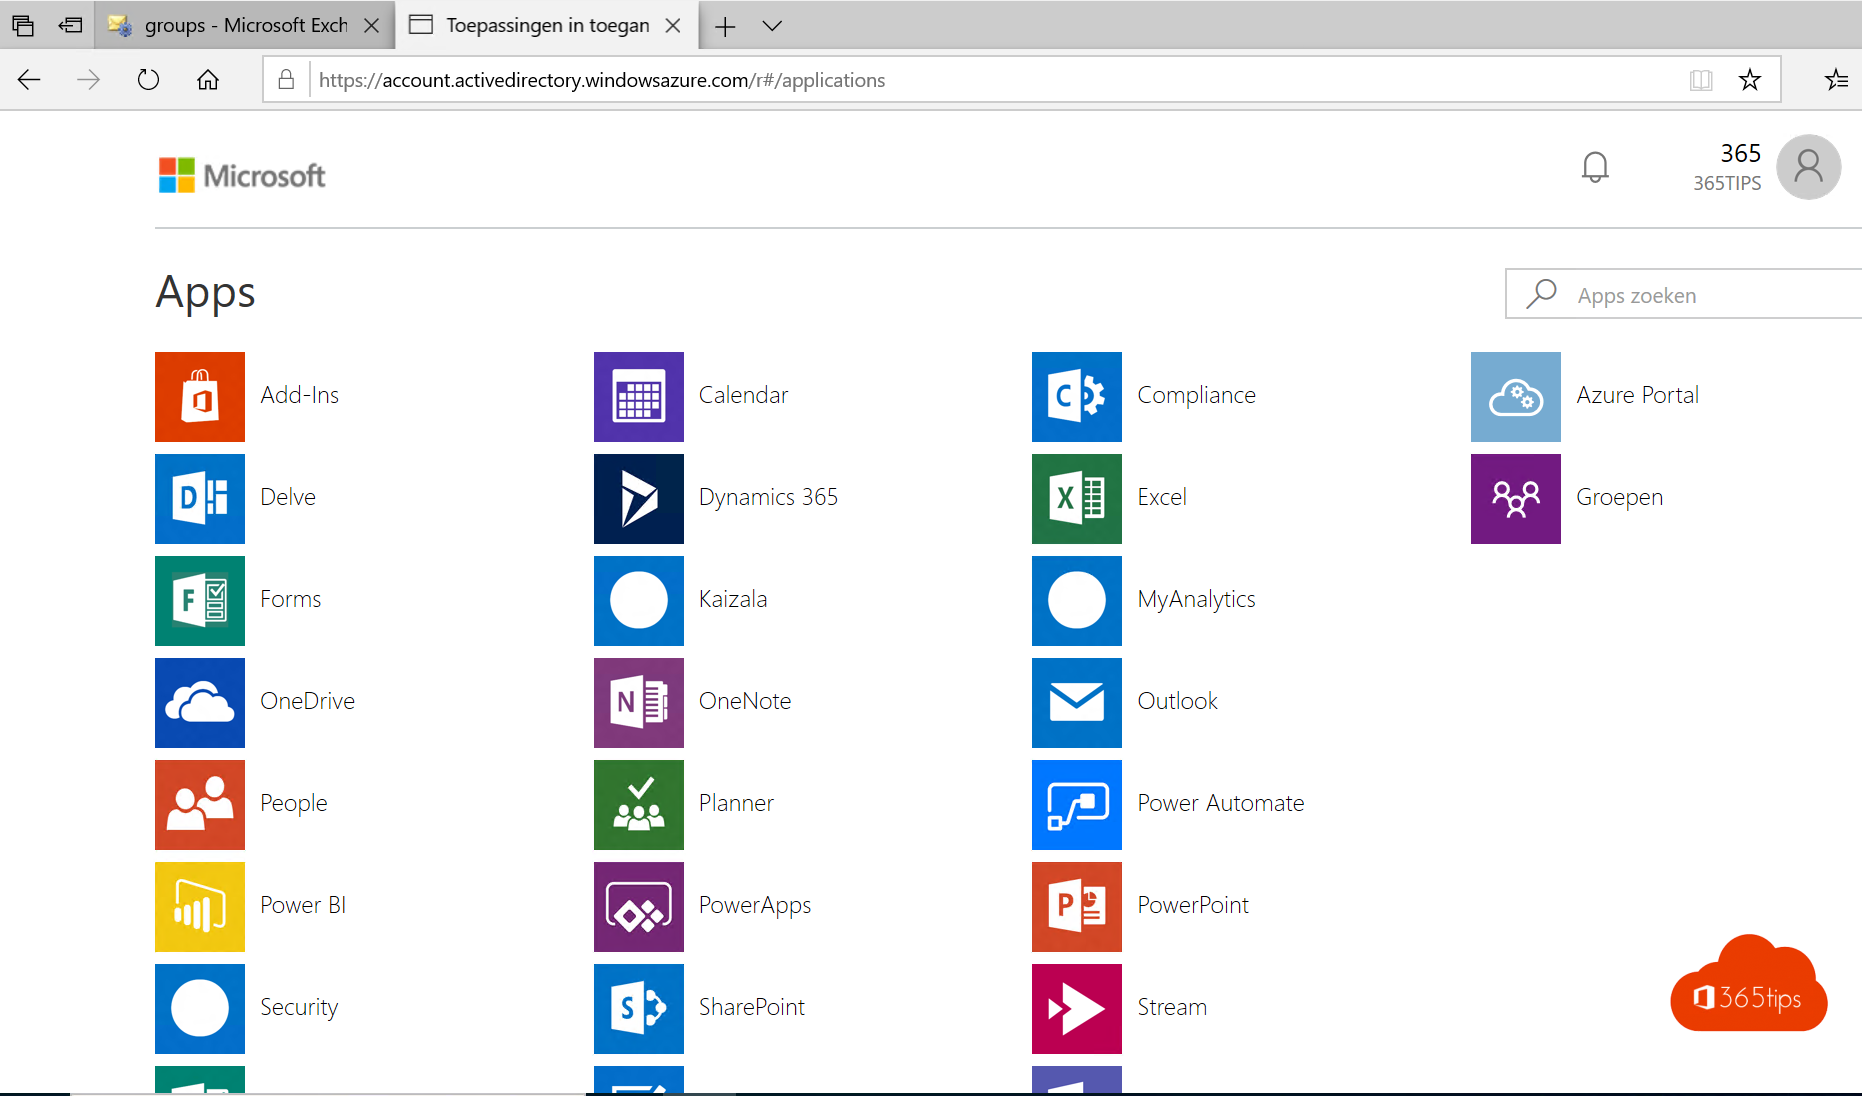
Task: Click the MyAnalytics label
Action: pyautogui.click(x=1197, y=599)
